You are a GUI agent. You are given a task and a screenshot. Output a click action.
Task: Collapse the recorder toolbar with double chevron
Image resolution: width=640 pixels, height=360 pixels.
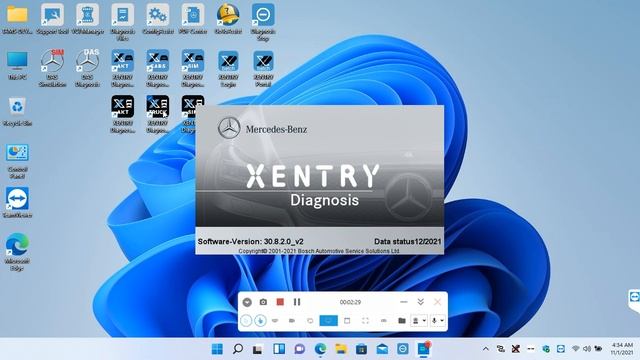point(420,302)
